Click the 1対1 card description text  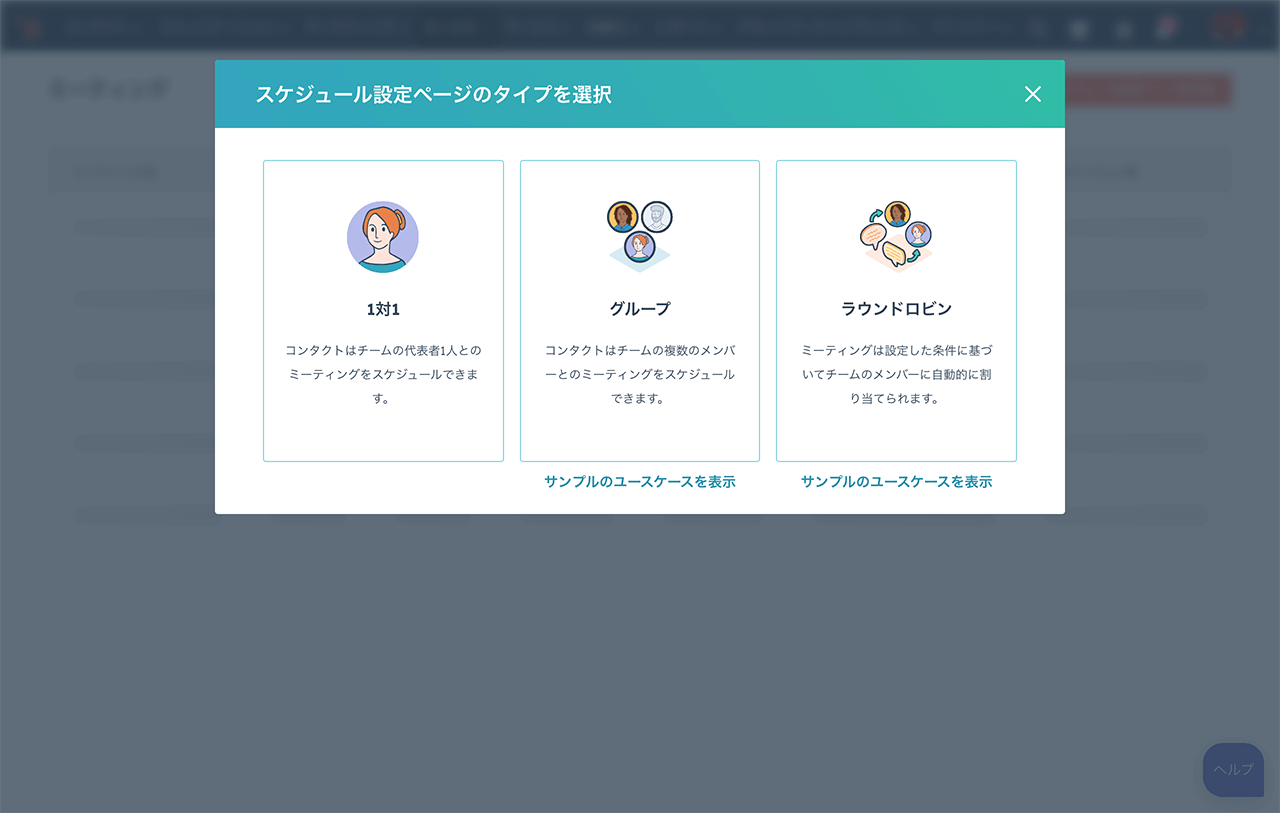click(383, 374)
